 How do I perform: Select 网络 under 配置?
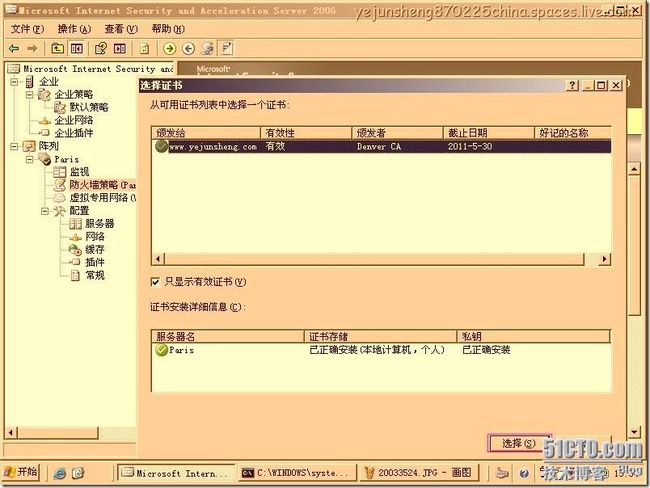[95, 237]
